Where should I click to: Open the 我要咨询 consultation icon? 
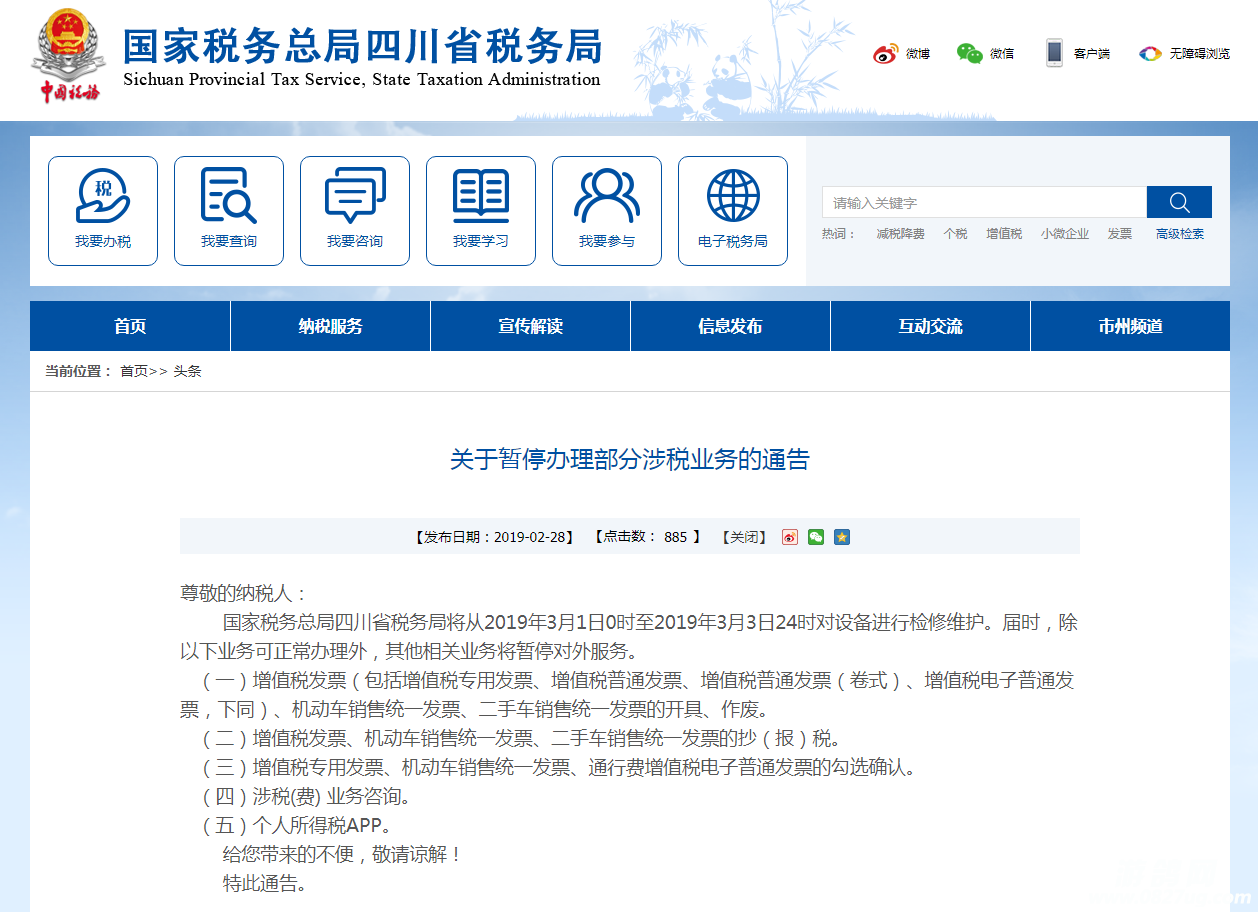click(x=355, y=211)
